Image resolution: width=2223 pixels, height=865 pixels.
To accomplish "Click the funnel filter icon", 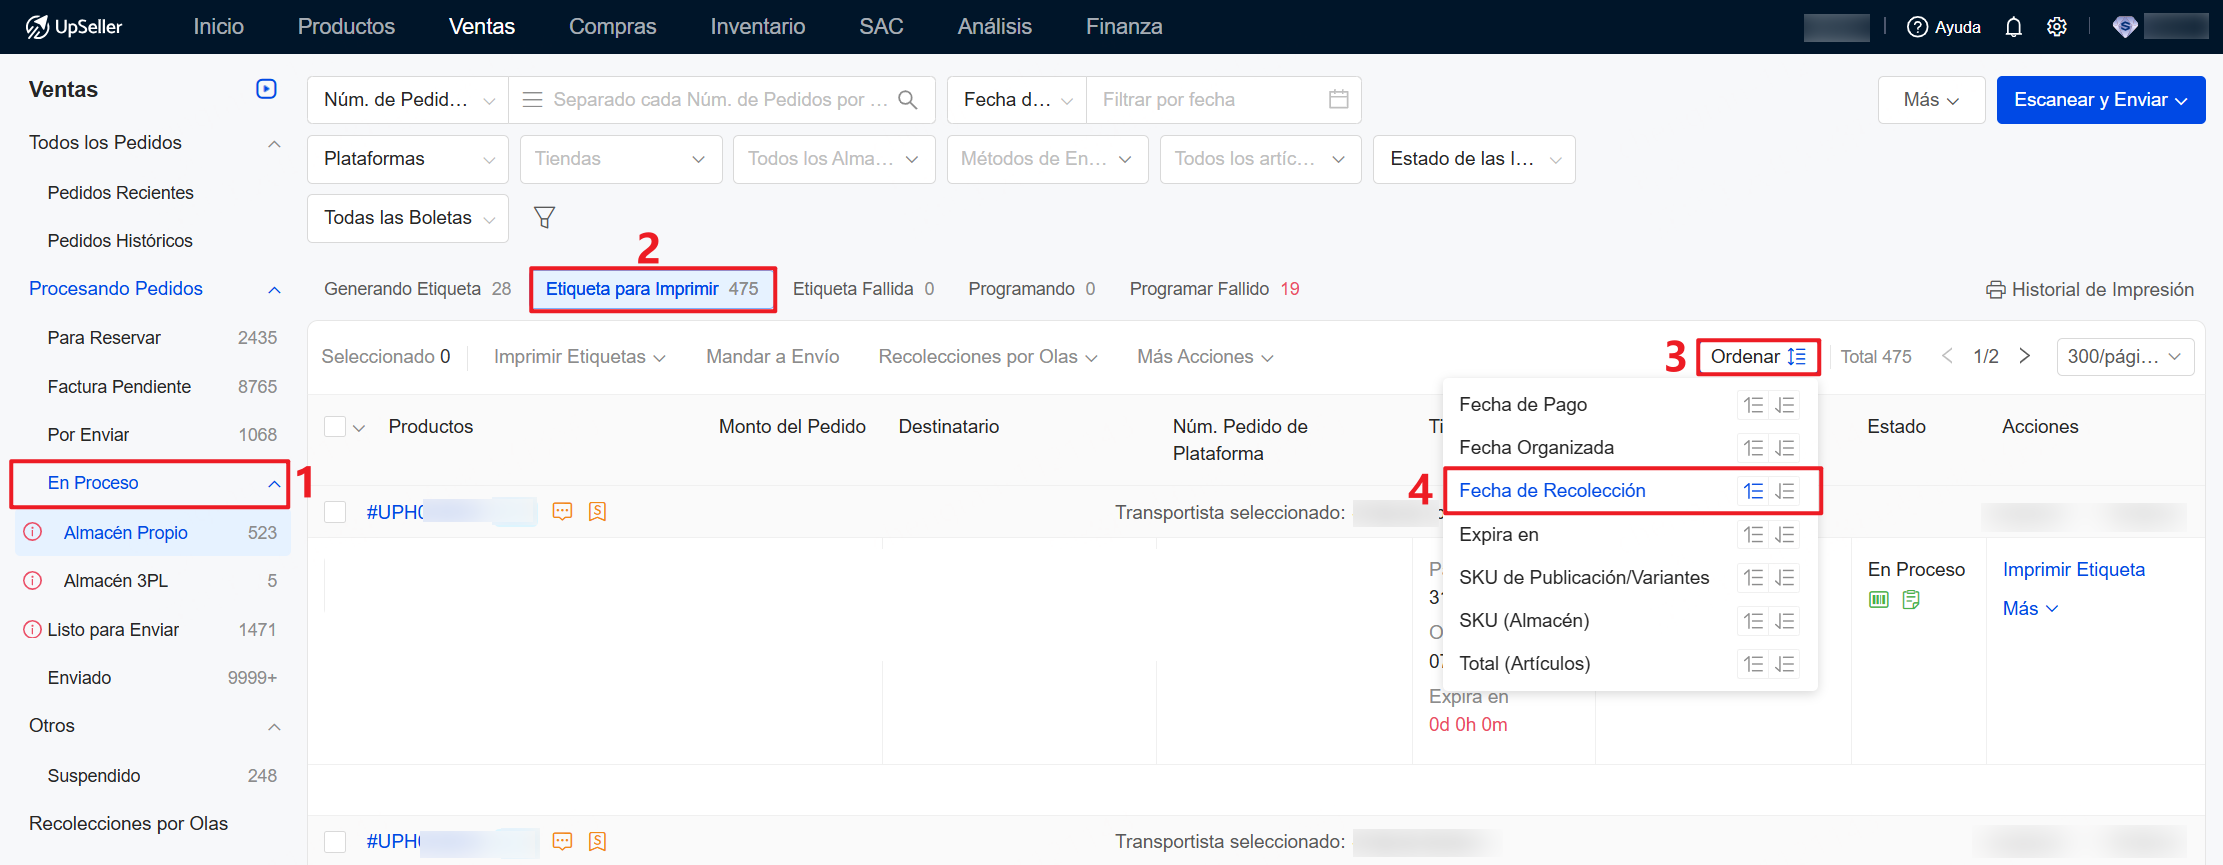I will tap(544, 217).
